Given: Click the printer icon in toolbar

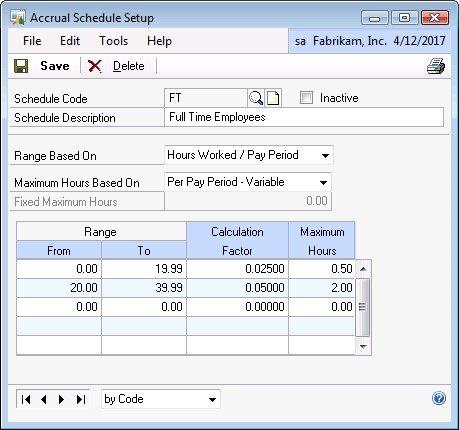Looking at the screenshot, I should pyautogui.click(x=436, y=66).
